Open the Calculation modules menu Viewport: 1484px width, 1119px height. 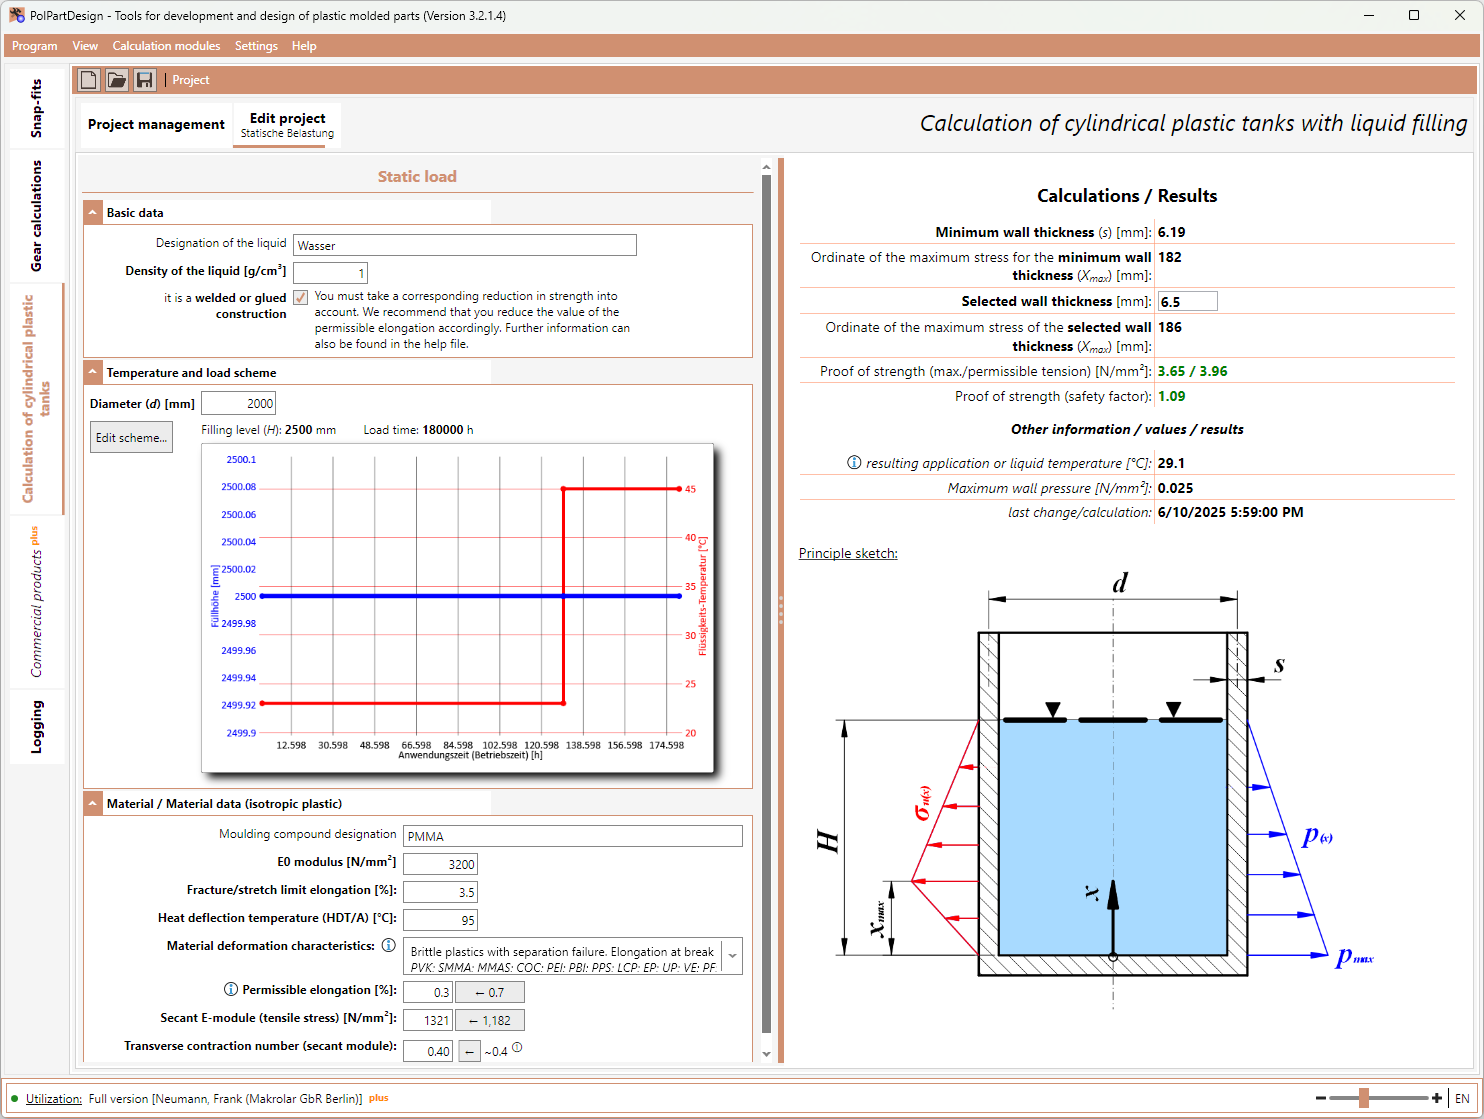[x=166, y=46]
